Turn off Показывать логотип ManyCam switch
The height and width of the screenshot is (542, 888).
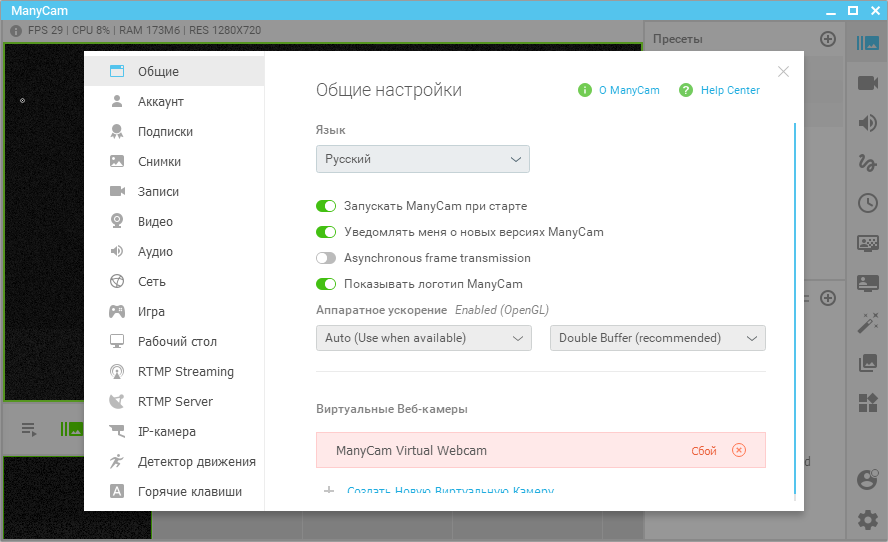click(326, 284)
